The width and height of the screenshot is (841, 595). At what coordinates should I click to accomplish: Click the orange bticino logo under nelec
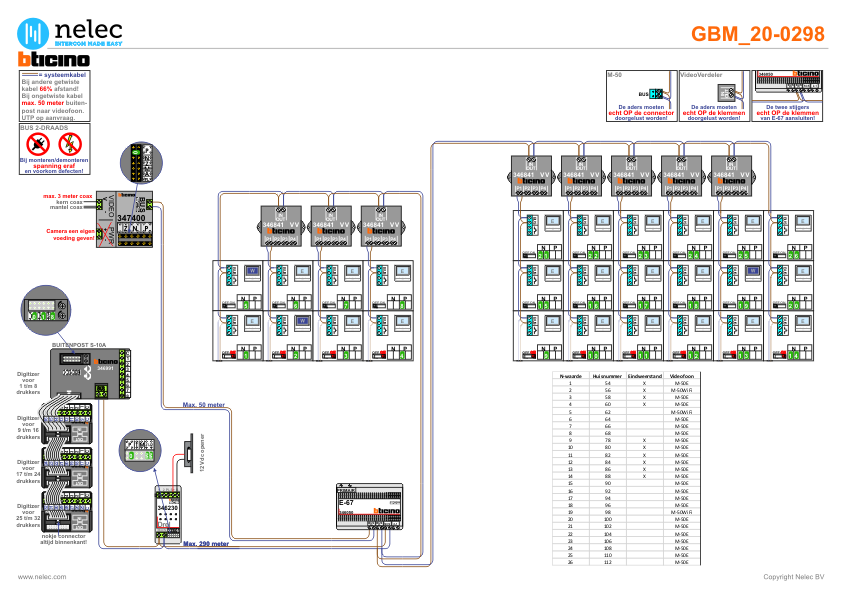[47, 60]
